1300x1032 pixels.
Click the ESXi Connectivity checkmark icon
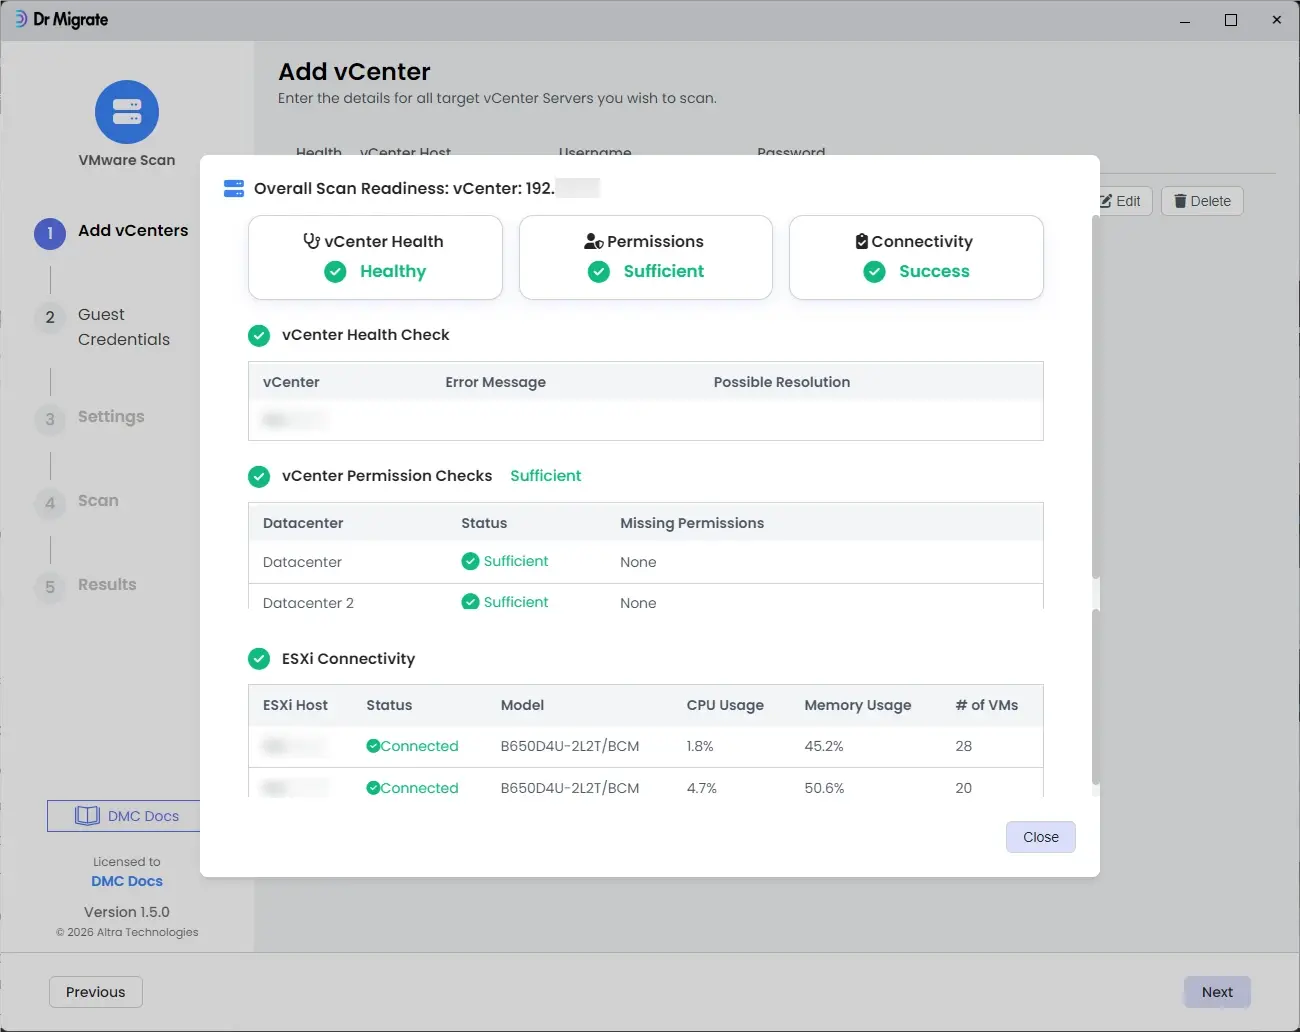click(x=259, y=659)
